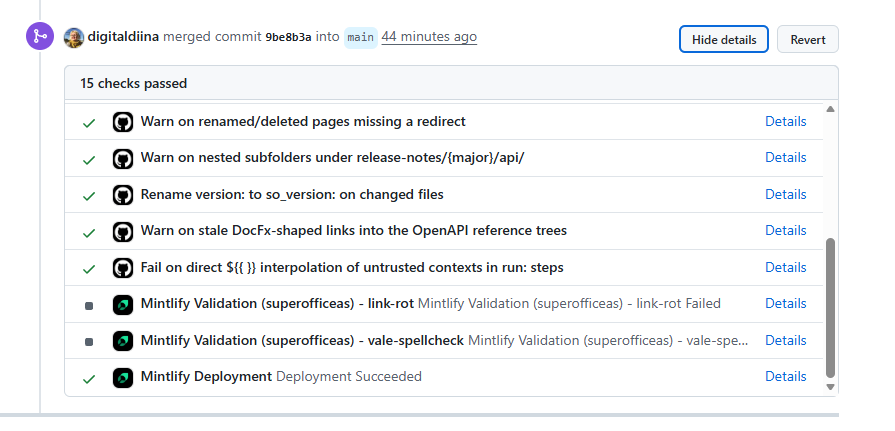The image size is (895, 431).
Task: Click Mintlify icon beside vale-spellcheck validation
Action: click(x=123, y=341)
